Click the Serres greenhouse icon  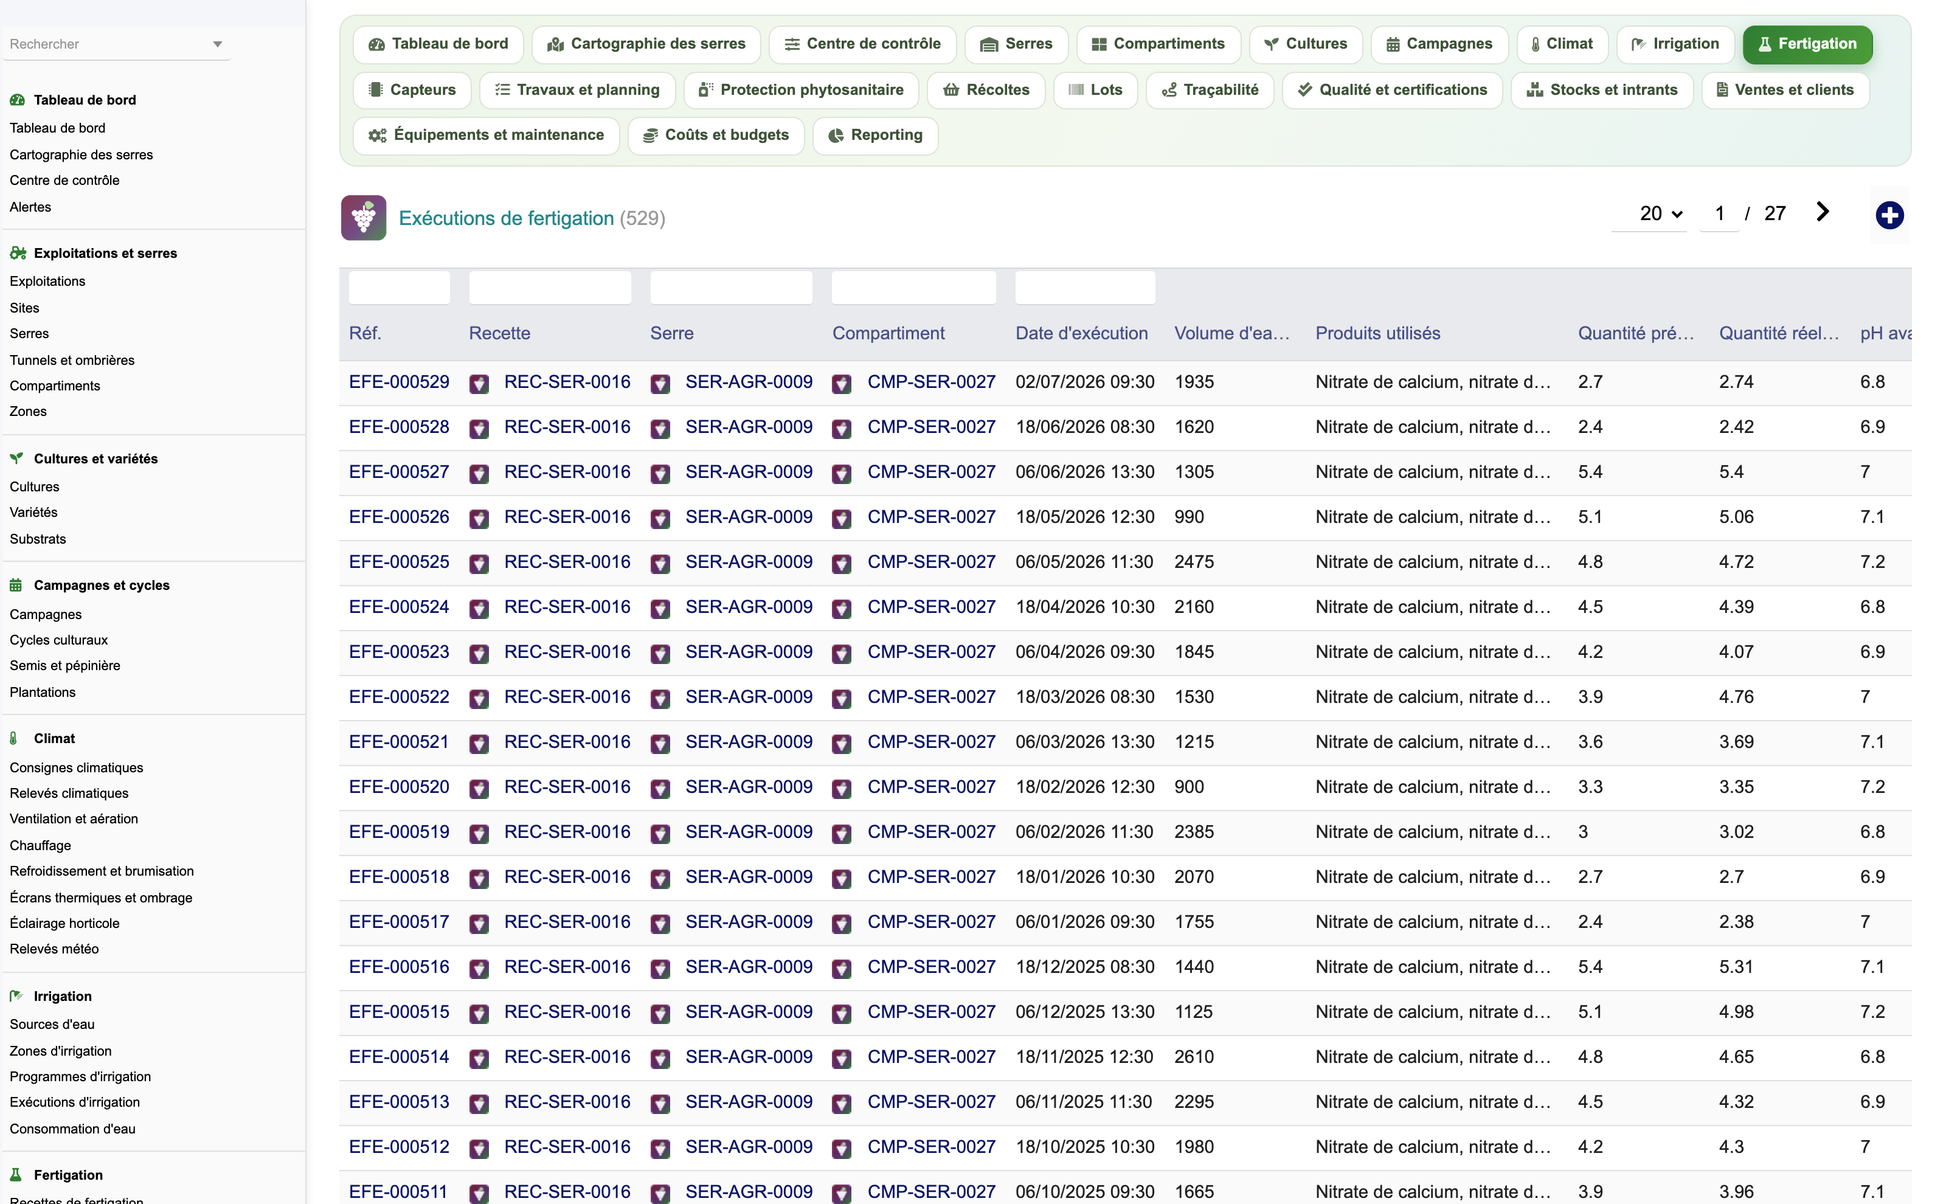tap(989, 45)
